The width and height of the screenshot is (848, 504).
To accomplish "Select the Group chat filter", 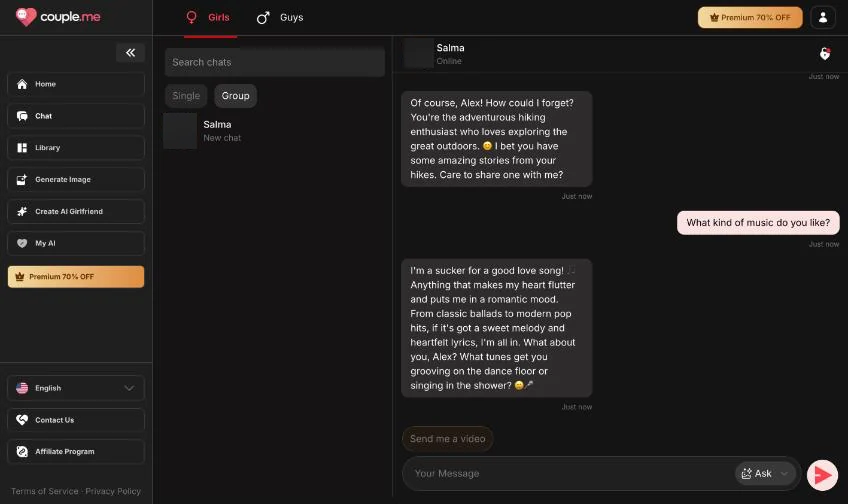I will (x=235, y=96).
